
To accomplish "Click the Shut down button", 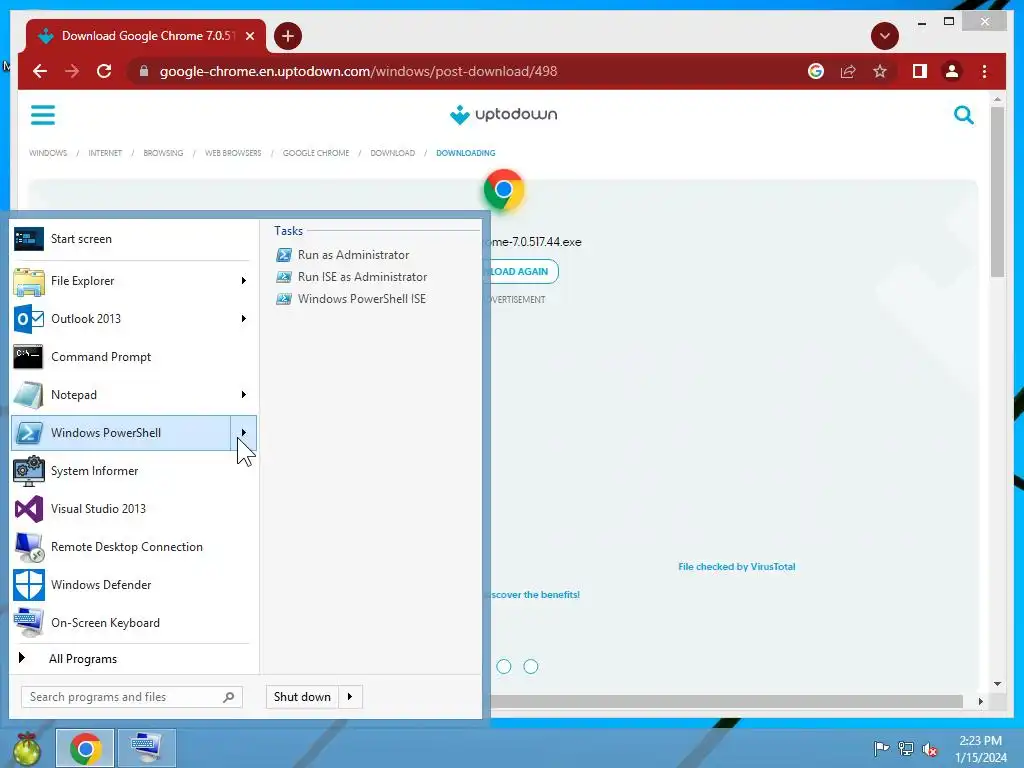I will click(302, 697).
